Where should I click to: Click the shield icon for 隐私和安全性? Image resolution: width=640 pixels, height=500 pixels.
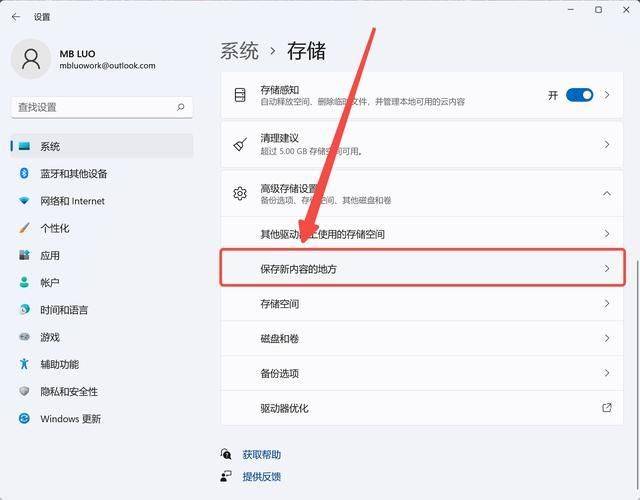[24, 391]
